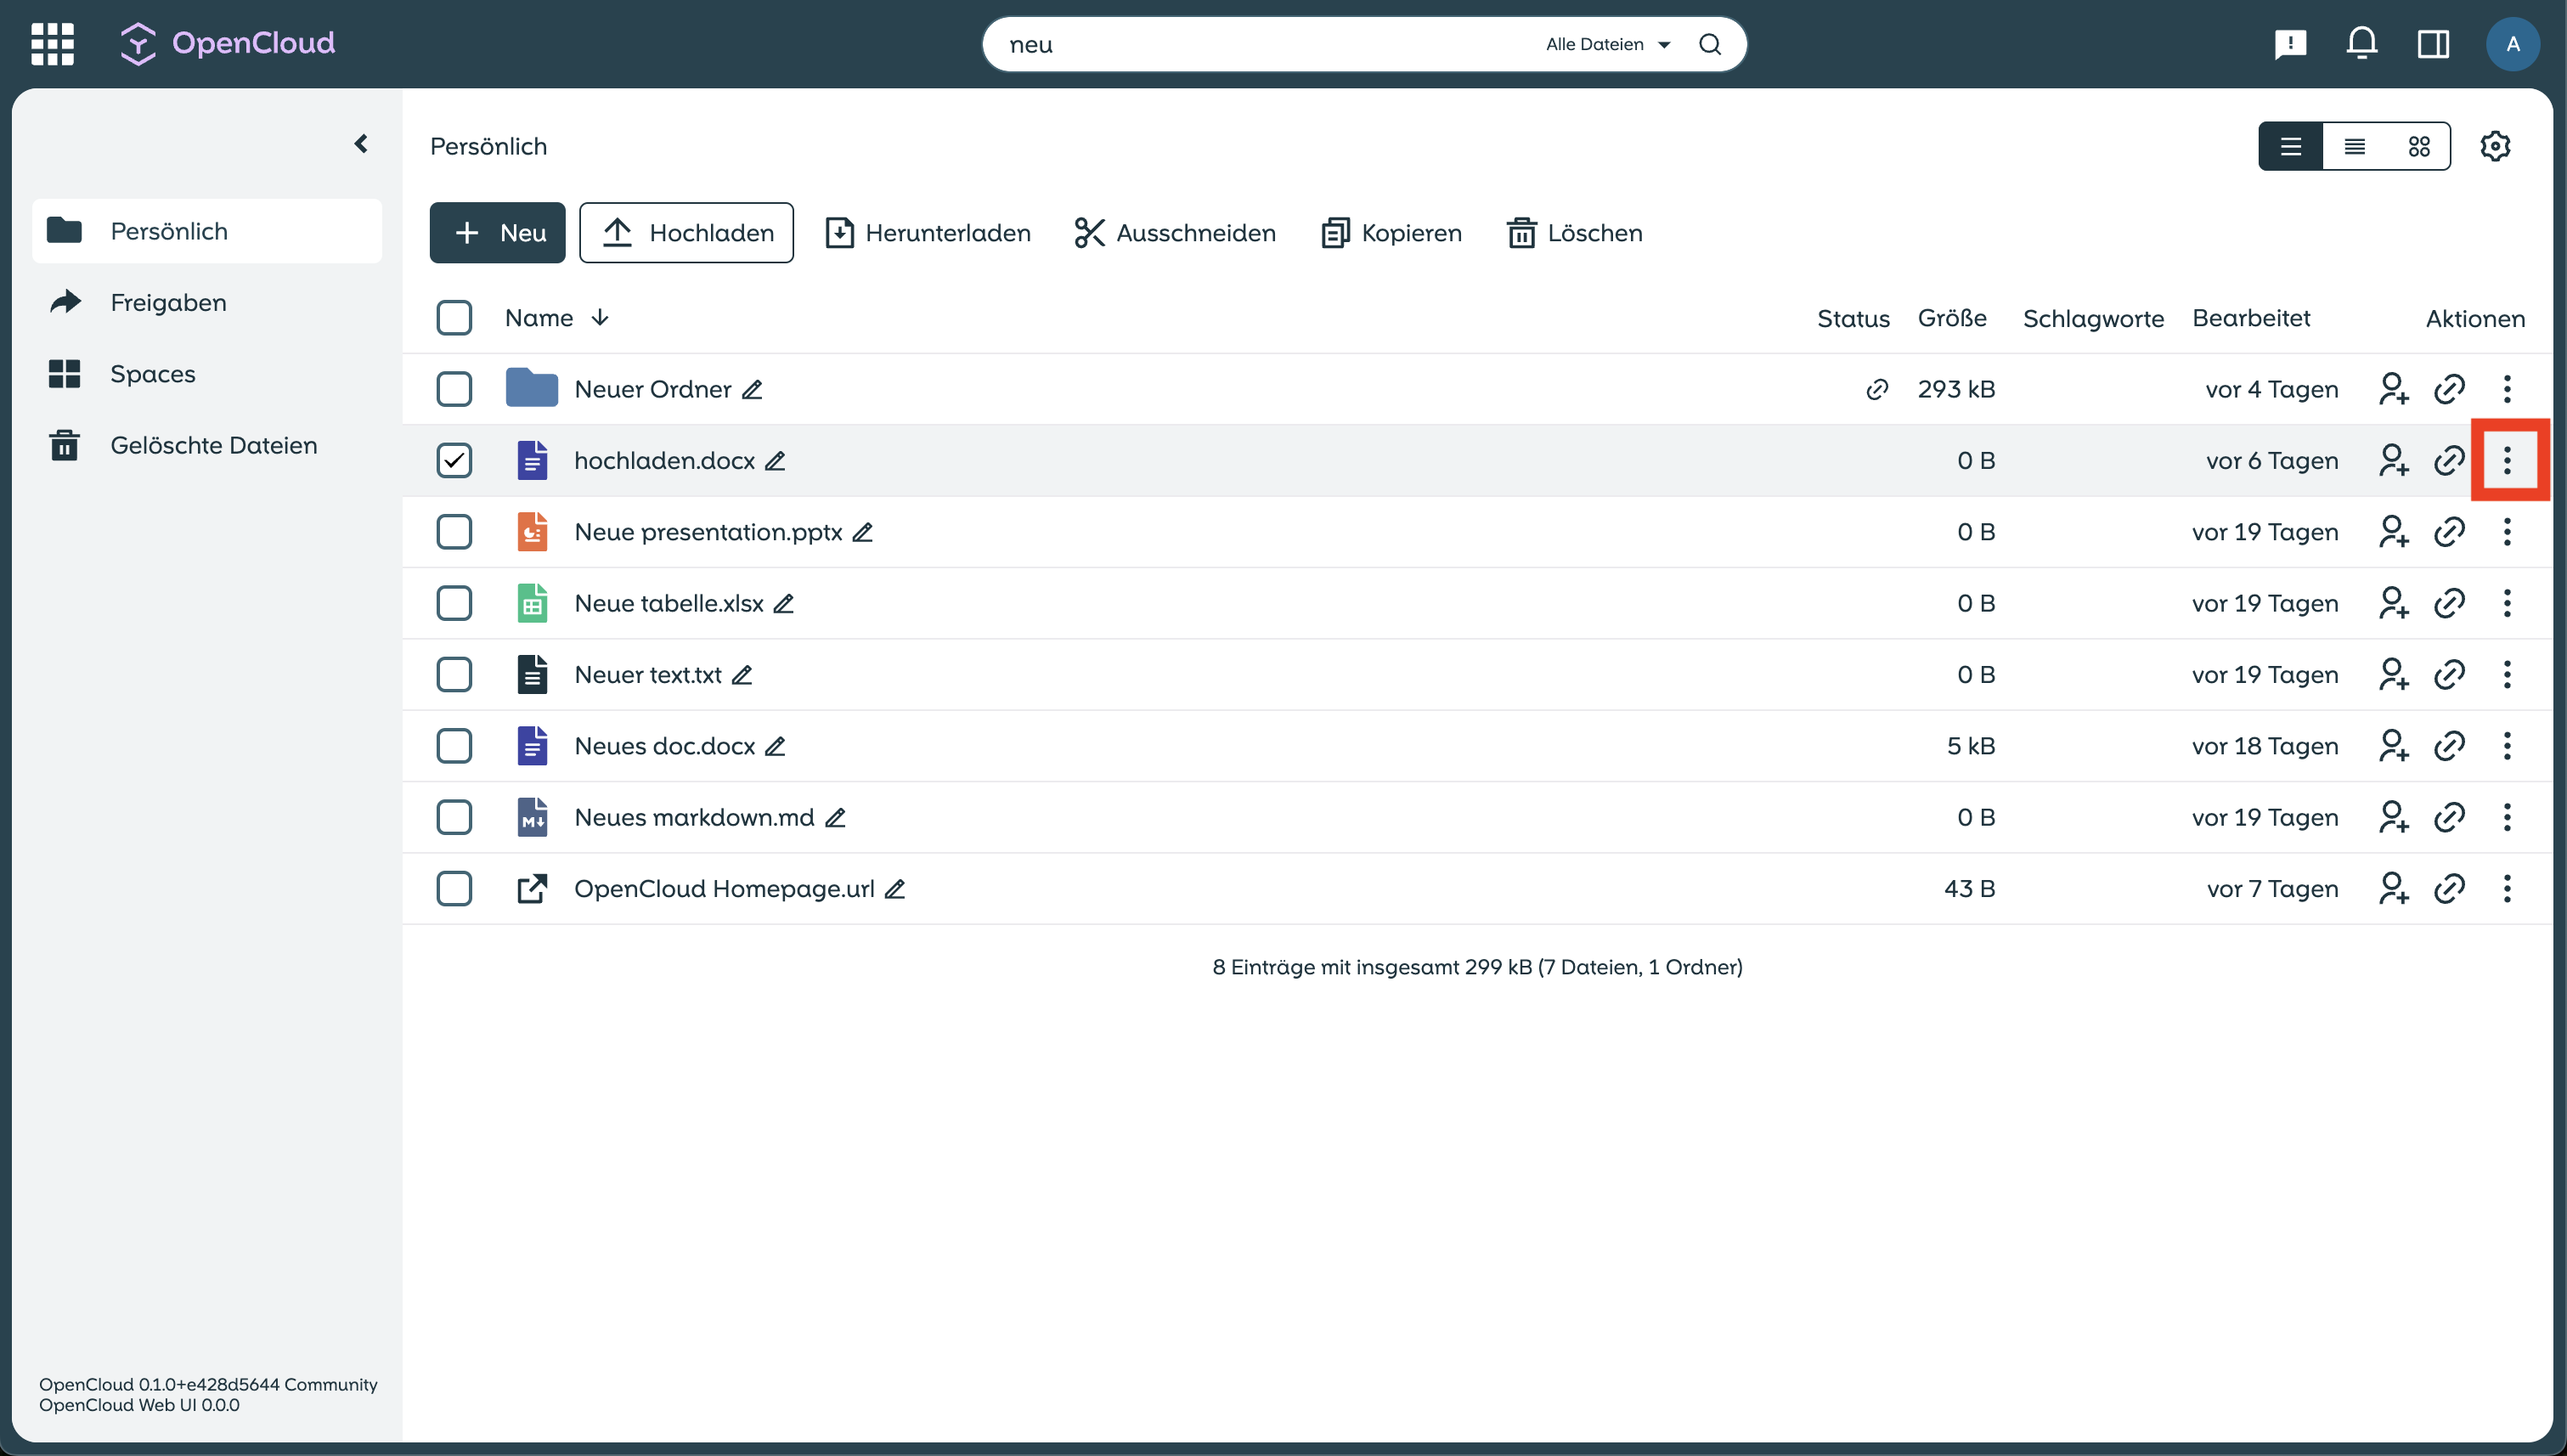
Task: Rename Neue tabelle.xlsx via pencil icon
Action: [784, 603]
